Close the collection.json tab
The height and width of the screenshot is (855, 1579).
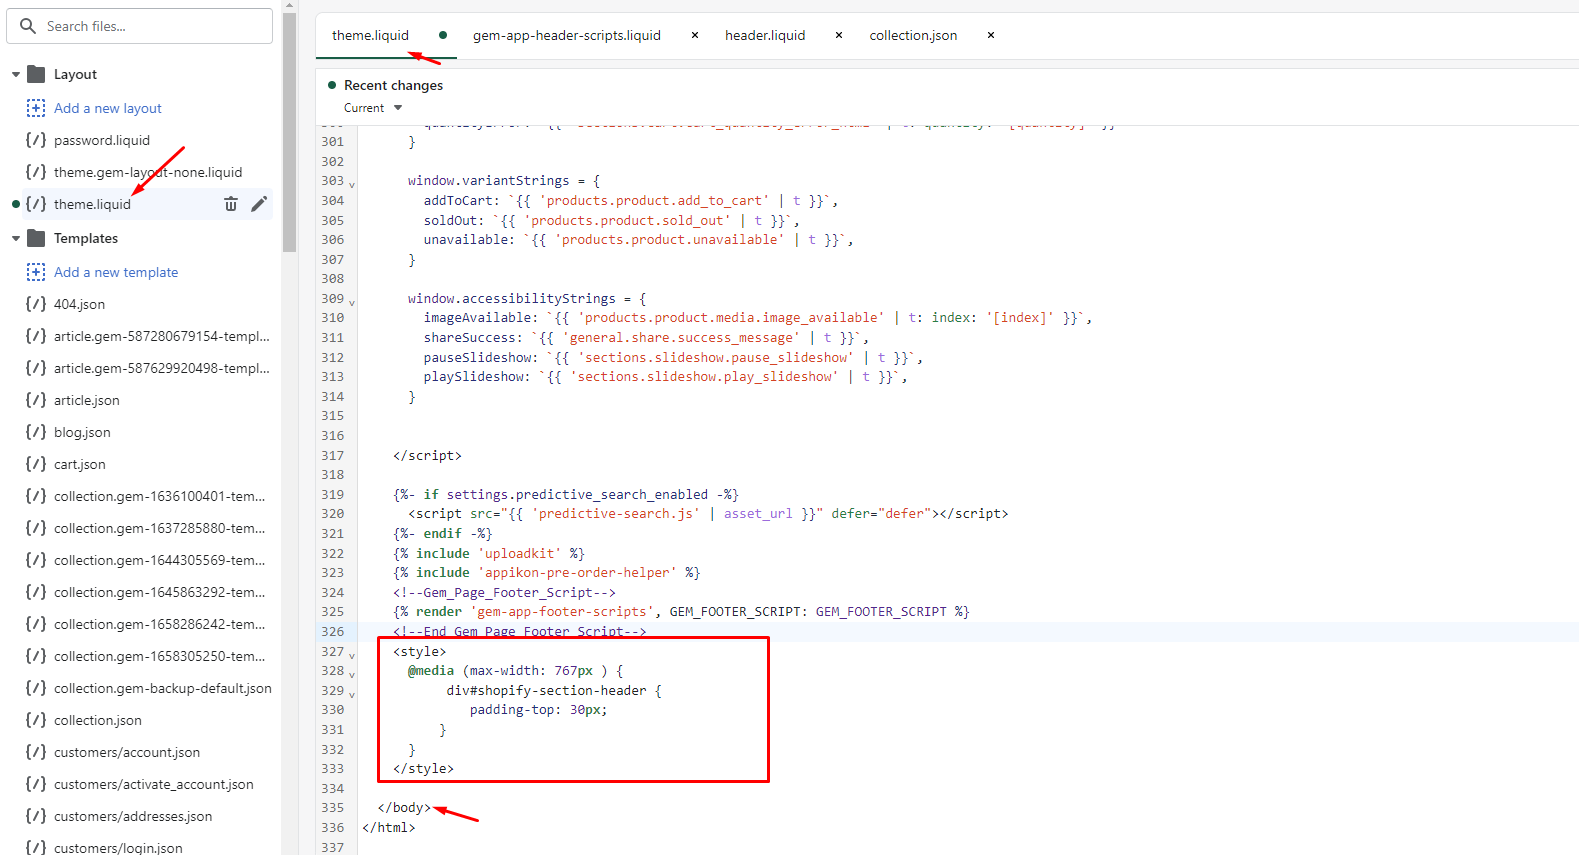[991, 35]
